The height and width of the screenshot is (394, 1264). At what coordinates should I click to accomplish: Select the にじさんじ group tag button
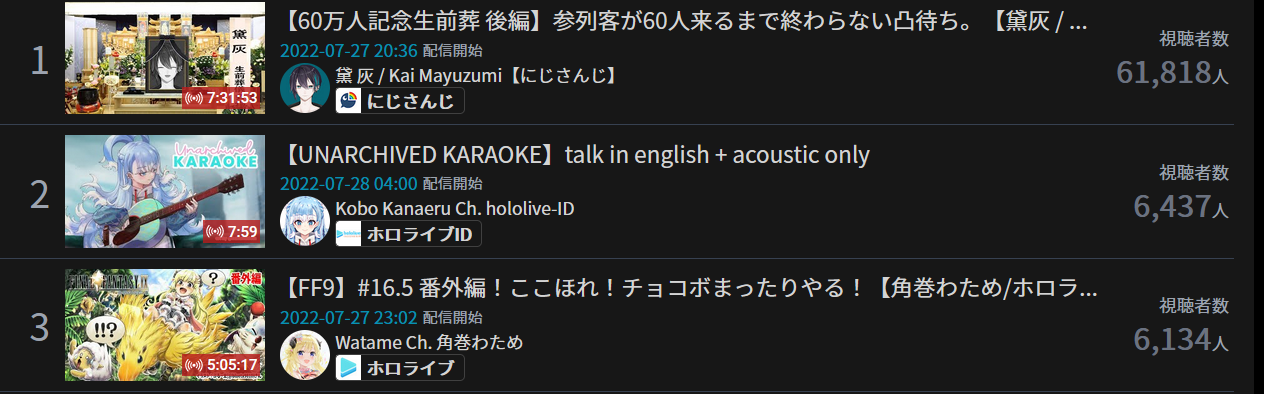(400, 101)
